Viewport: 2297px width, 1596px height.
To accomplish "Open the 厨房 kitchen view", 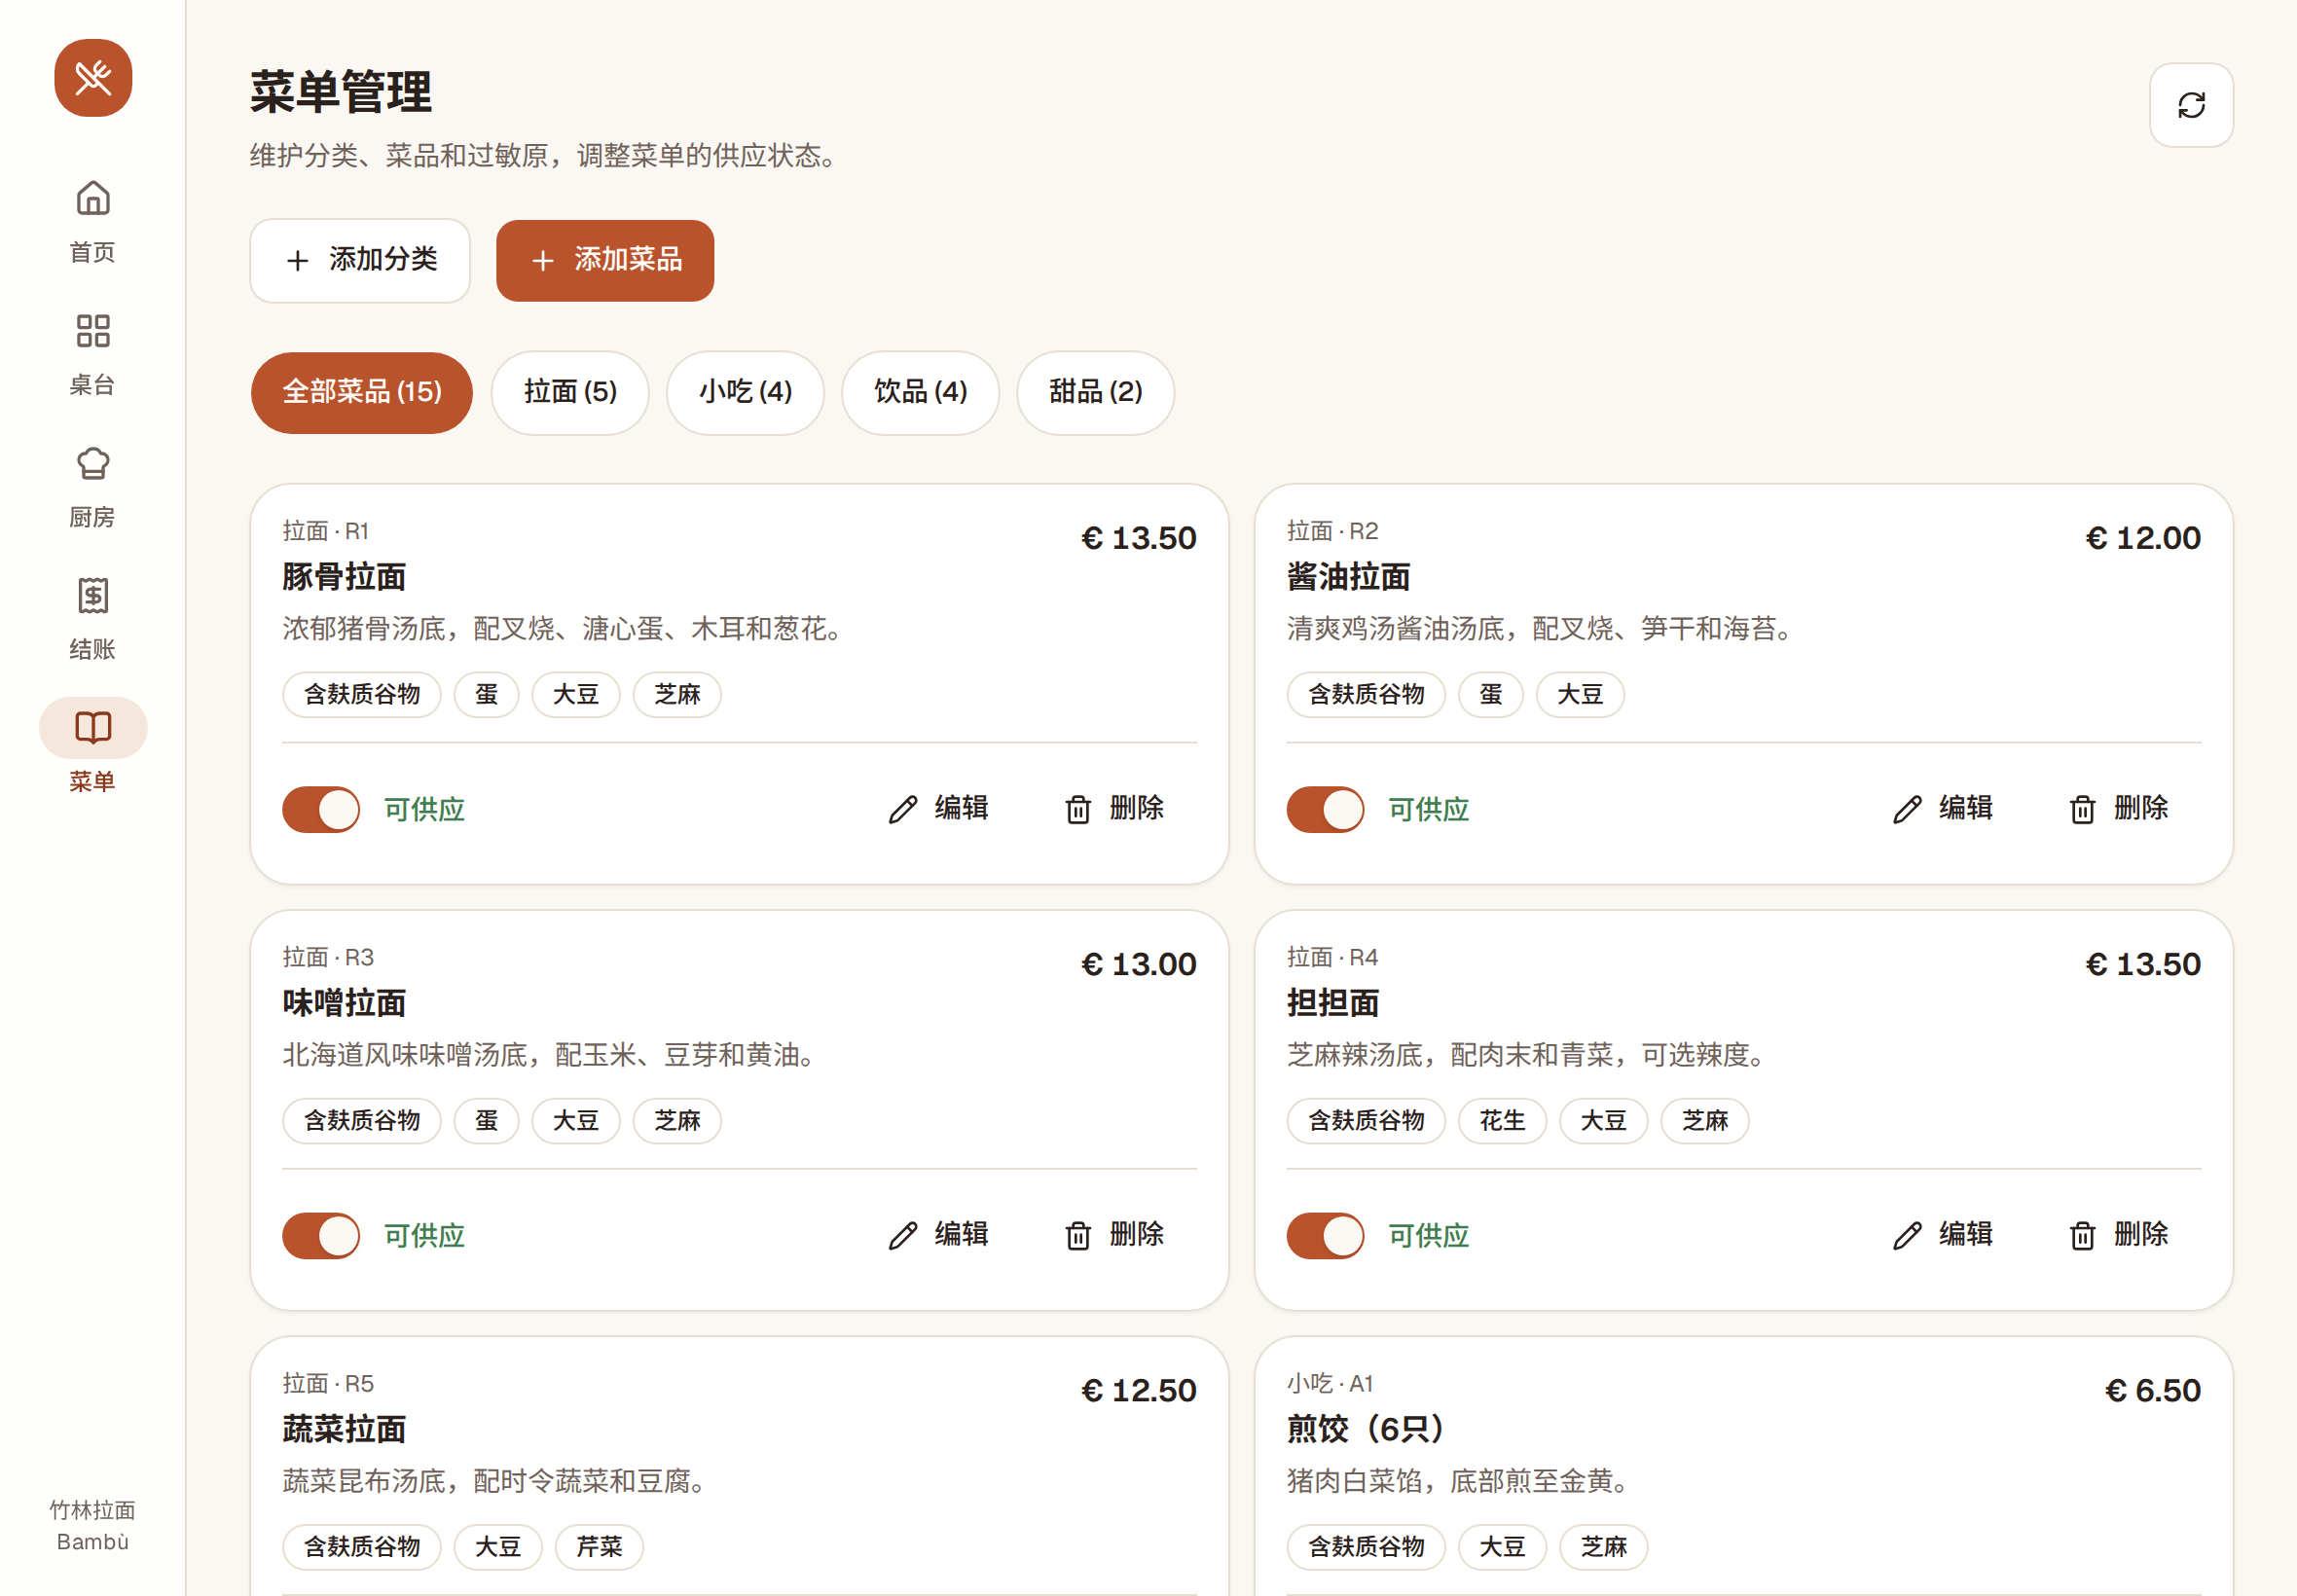I will 93,487.
